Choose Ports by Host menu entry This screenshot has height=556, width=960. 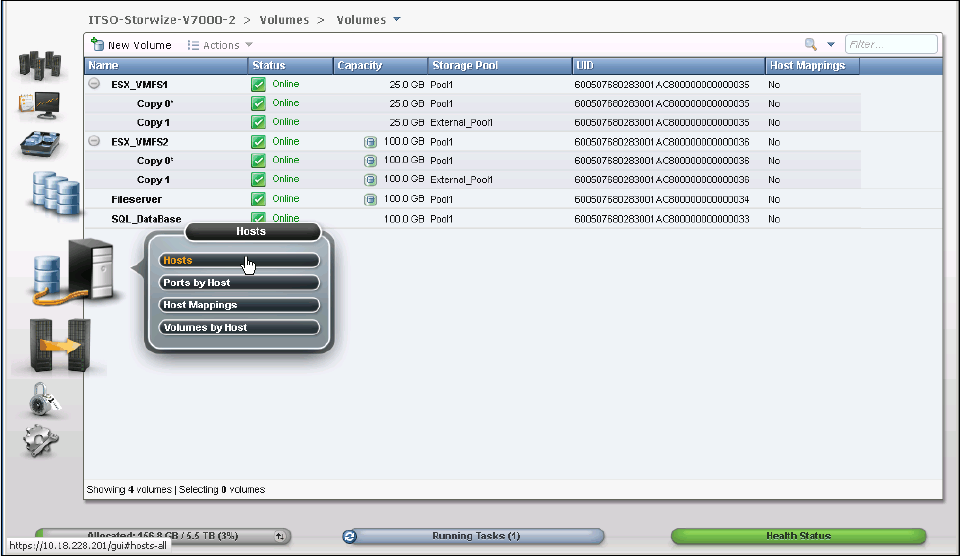239,283
